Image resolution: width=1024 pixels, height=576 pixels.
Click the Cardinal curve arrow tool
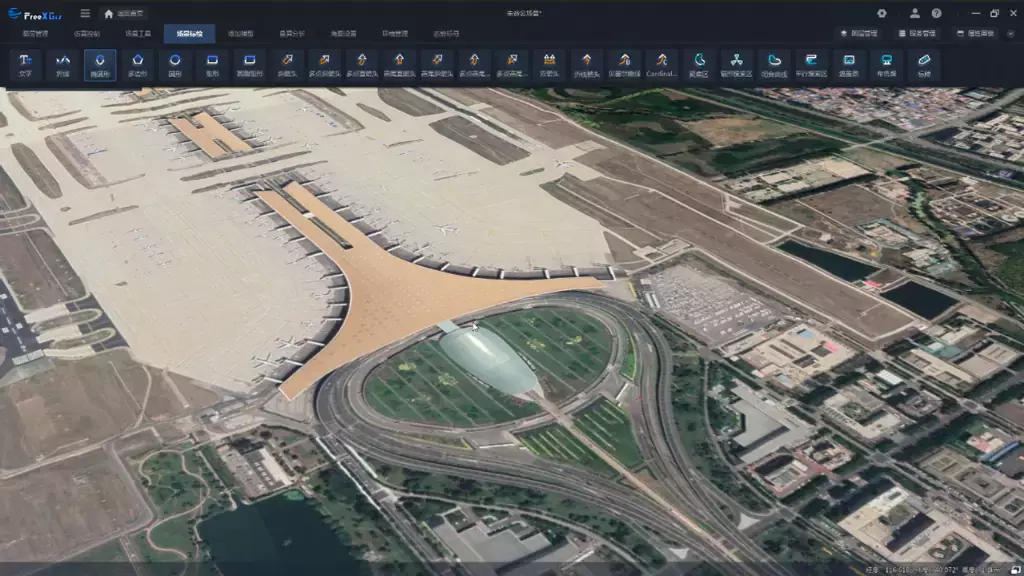[661, 64]
